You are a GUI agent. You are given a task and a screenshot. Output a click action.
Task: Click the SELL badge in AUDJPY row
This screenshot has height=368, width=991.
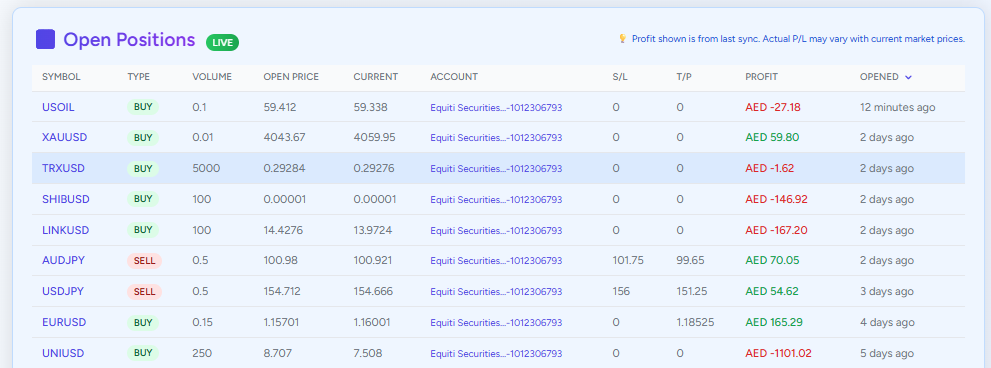(x=145, y=261)
